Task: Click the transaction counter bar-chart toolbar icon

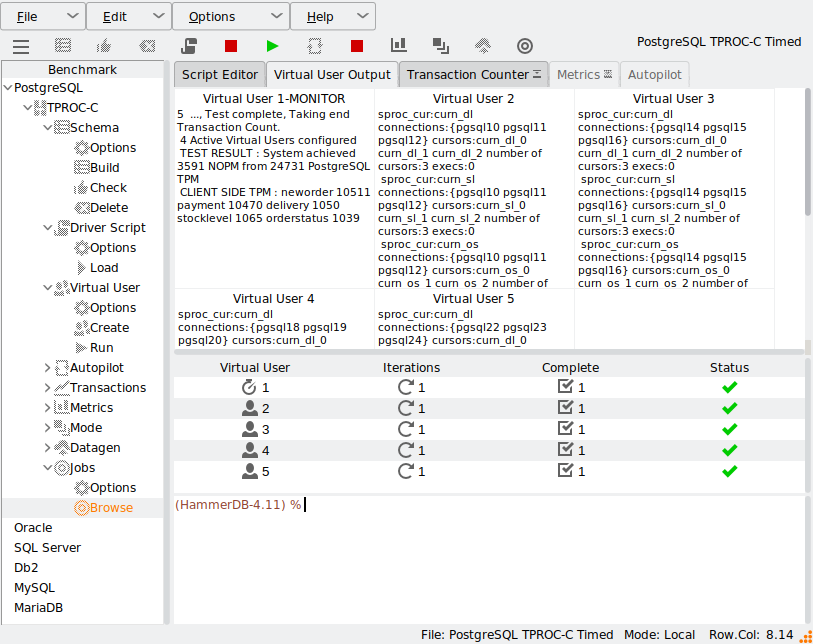Action: (x=398, y=45)
